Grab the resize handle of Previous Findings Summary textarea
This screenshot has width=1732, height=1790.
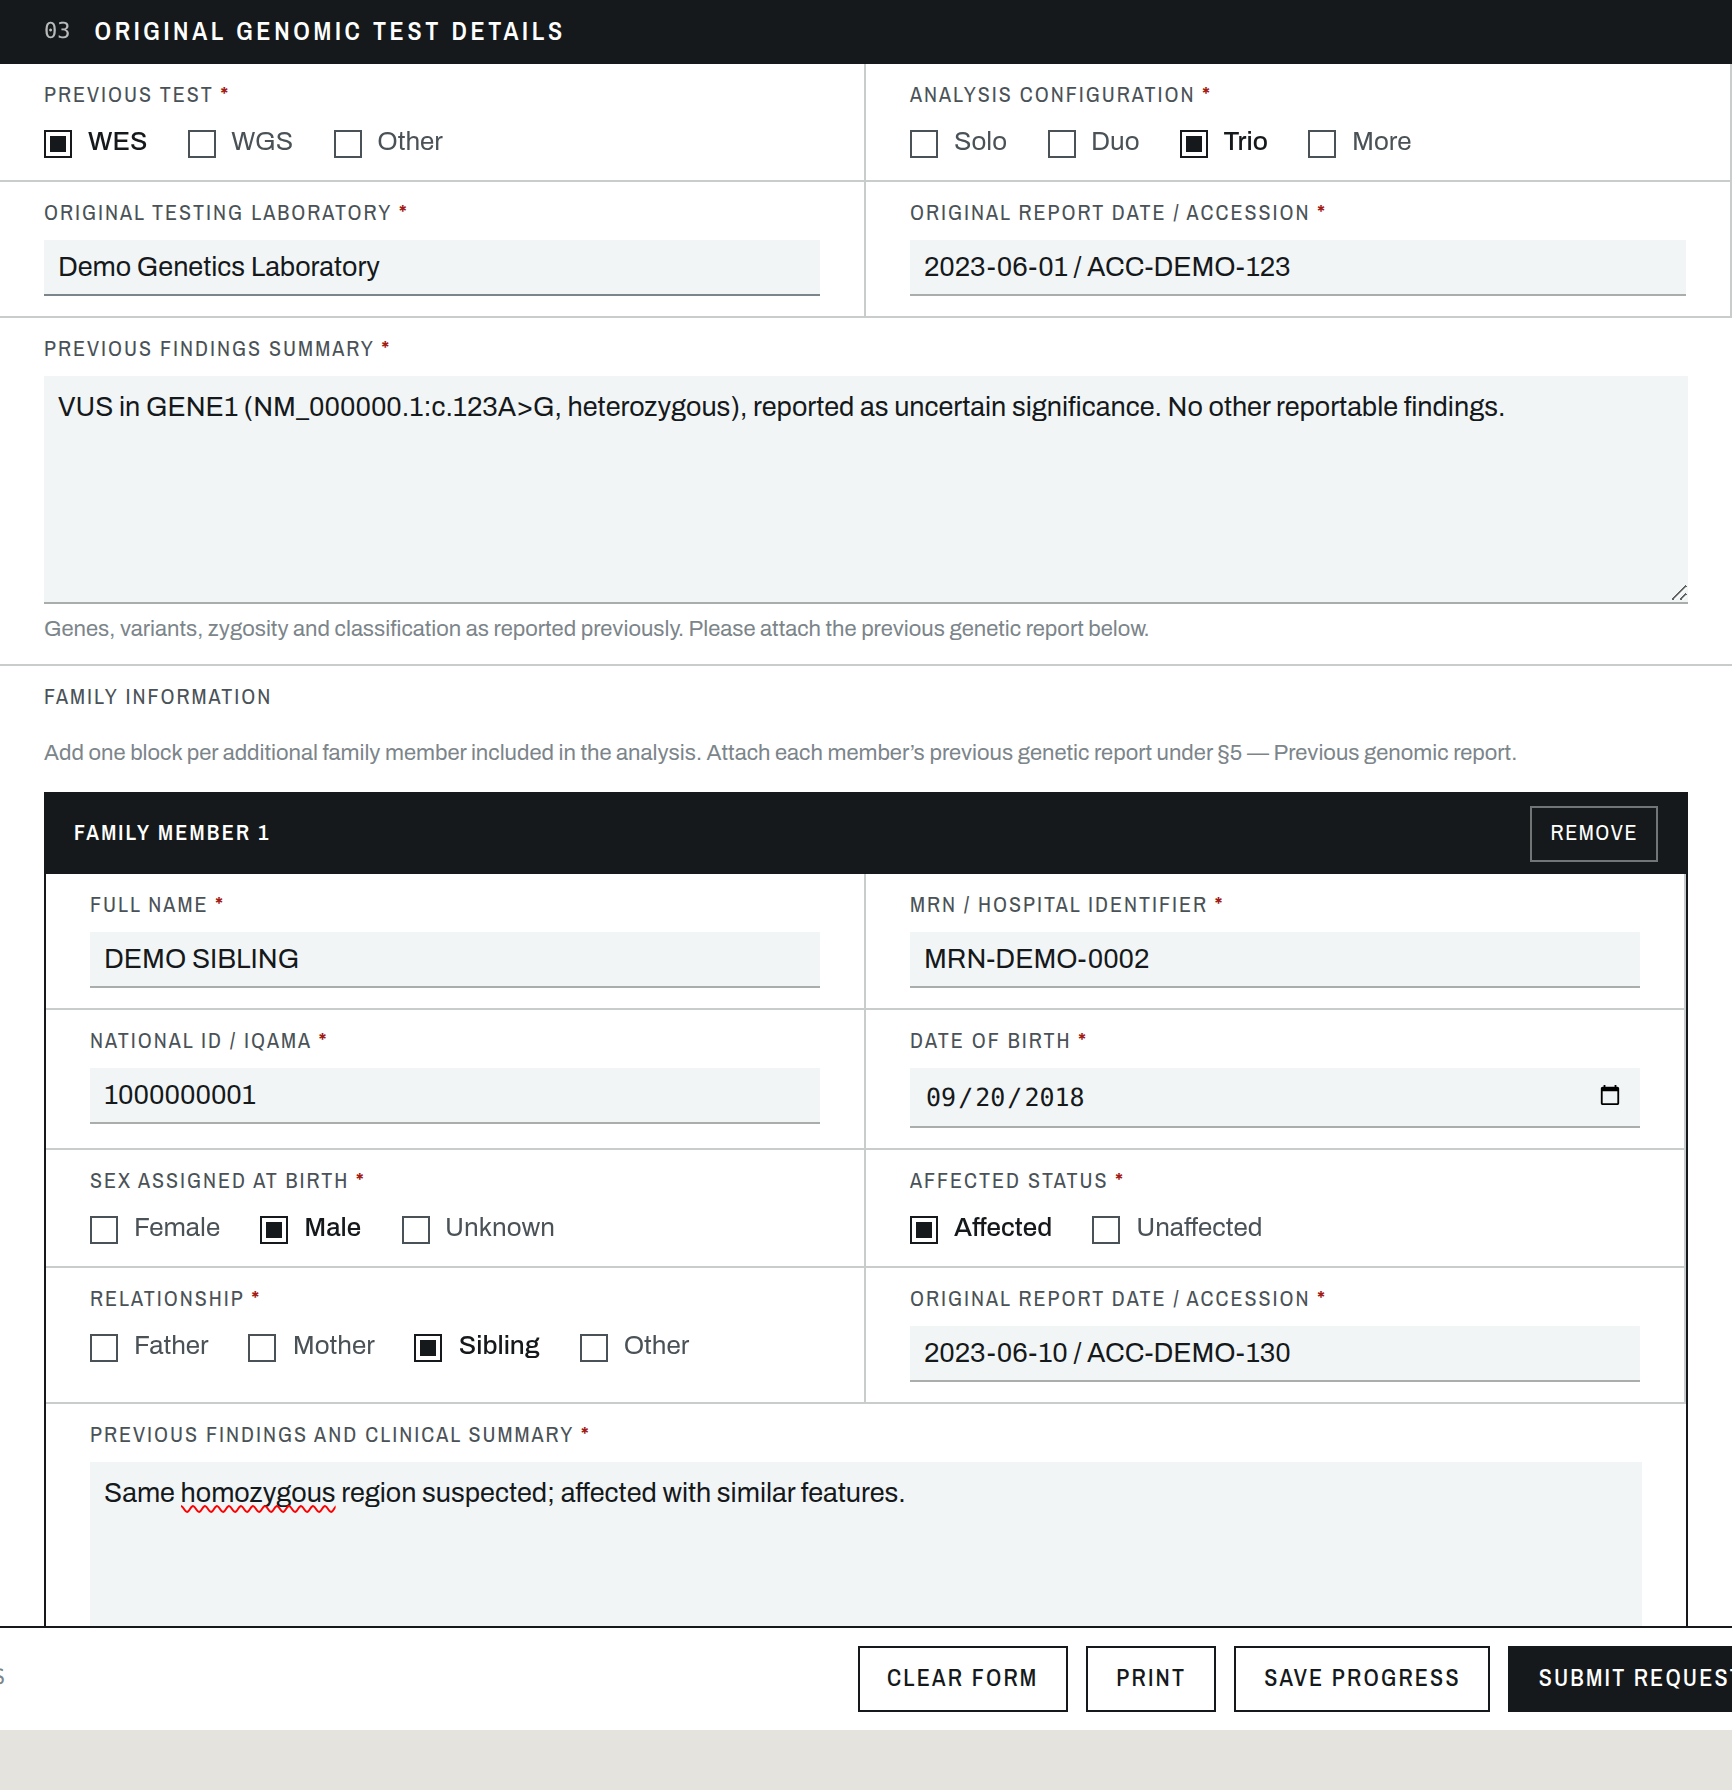click(1679, 593)
